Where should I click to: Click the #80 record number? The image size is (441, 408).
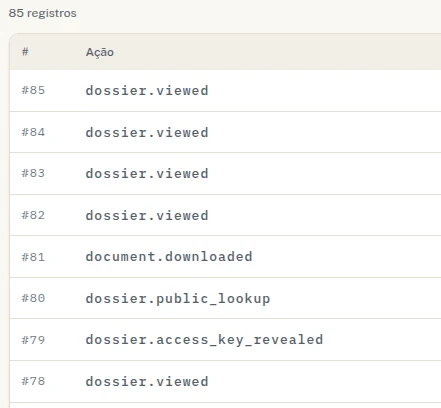(33, 298)
